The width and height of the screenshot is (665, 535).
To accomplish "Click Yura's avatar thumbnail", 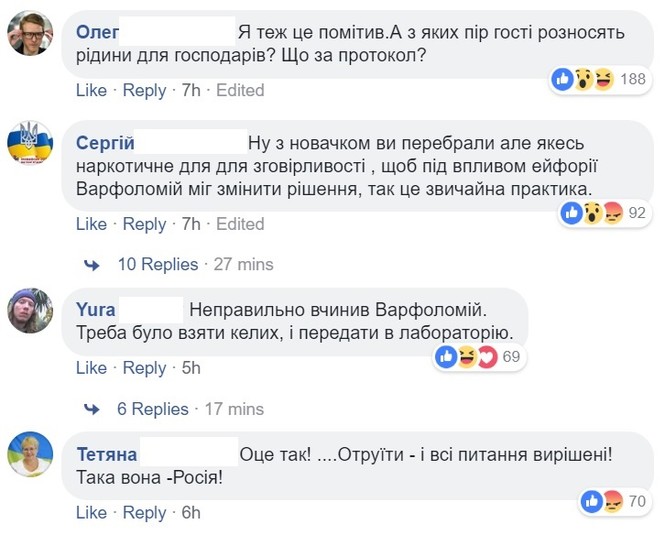I will pos(30,312).
